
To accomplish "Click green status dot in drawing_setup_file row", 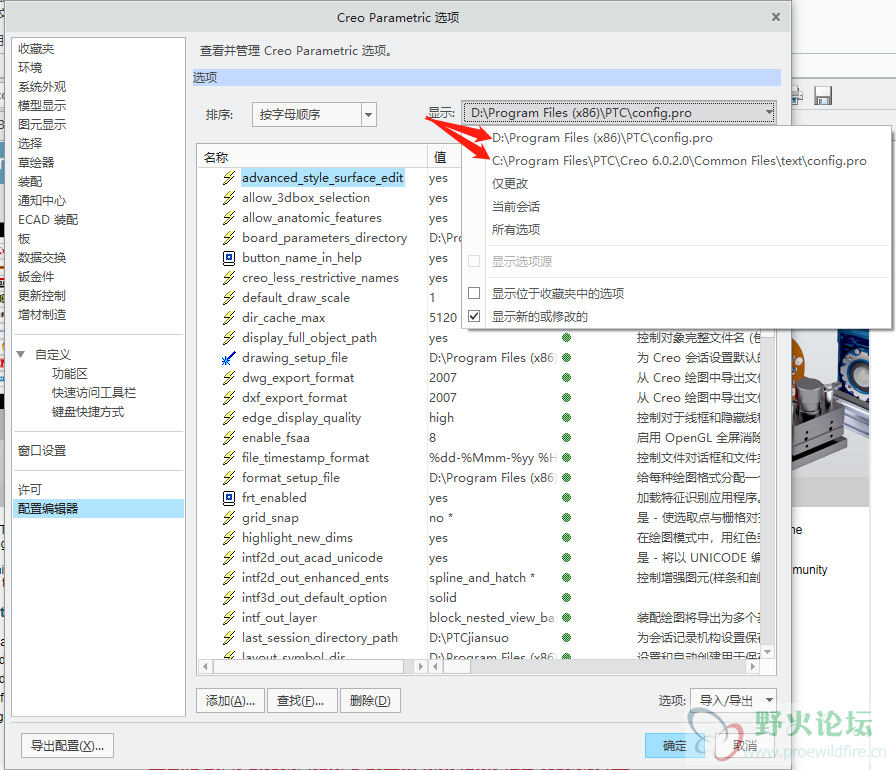I will (566, 358).
